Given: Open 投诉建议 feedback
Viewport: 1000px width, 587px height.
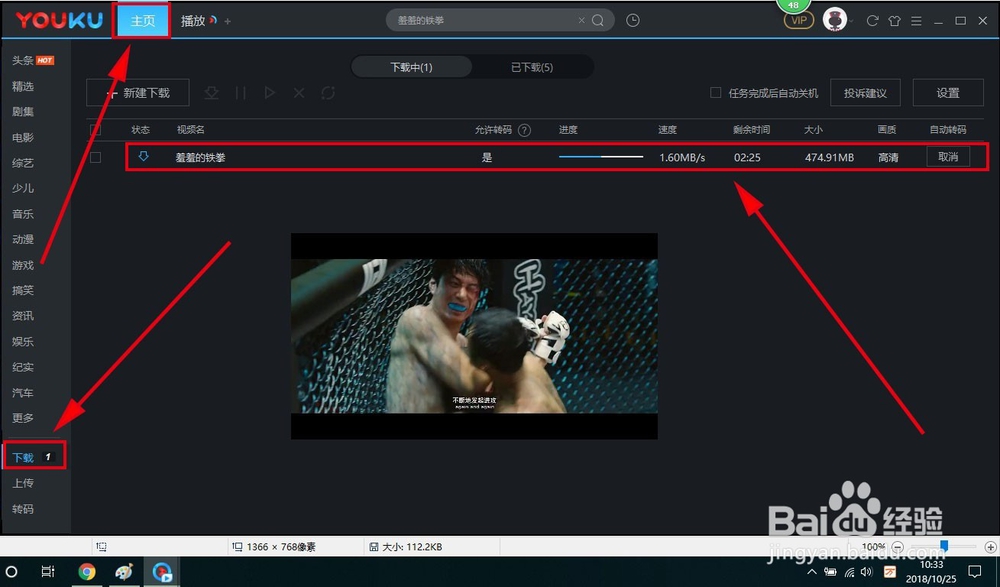Looking at the screenshot, I should click(865, 93).
